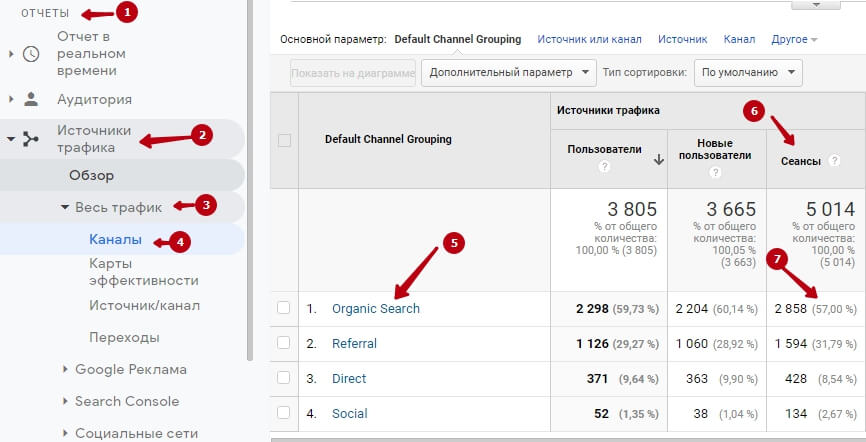Expand the Google Реклама subsection
The image size is (866, 442).
(x=65, y=369)
